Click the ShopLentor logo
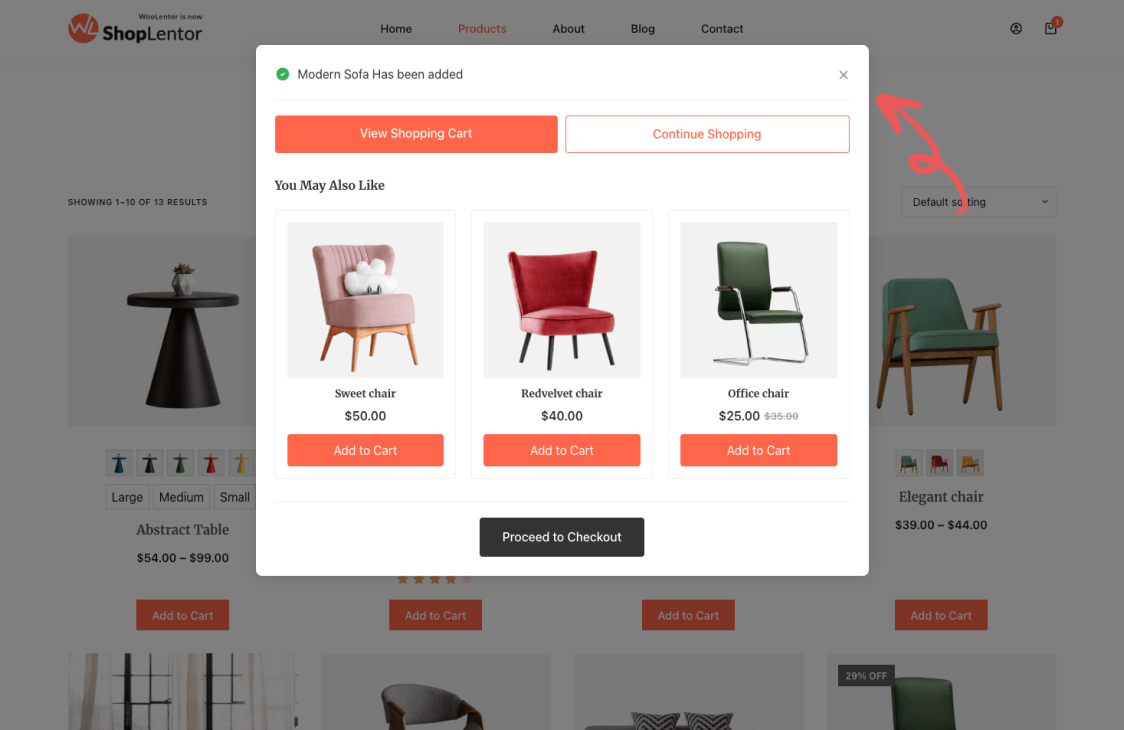 [x=135, y=28]
